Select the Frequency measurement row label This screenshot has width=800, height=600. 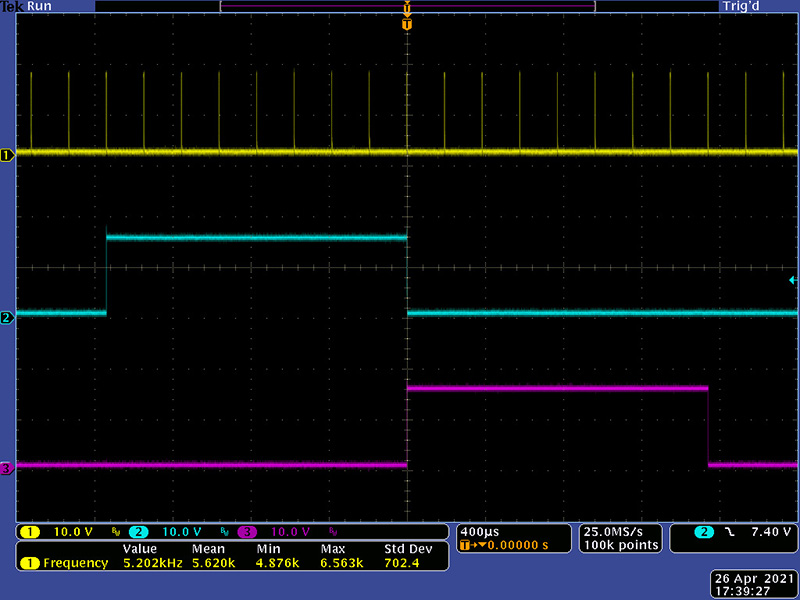[74, 563]
